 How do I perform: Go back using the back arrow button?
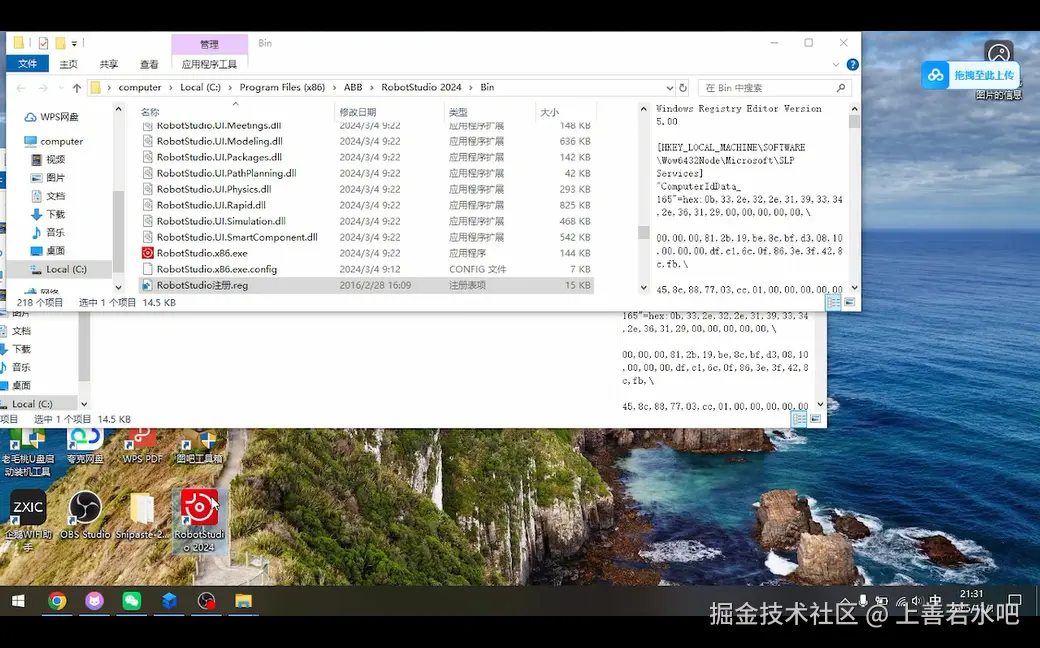point(20,87)
